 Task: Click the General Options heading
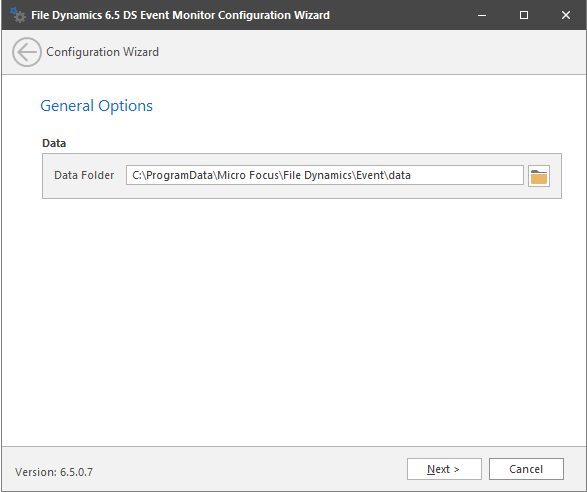(97, 106)
